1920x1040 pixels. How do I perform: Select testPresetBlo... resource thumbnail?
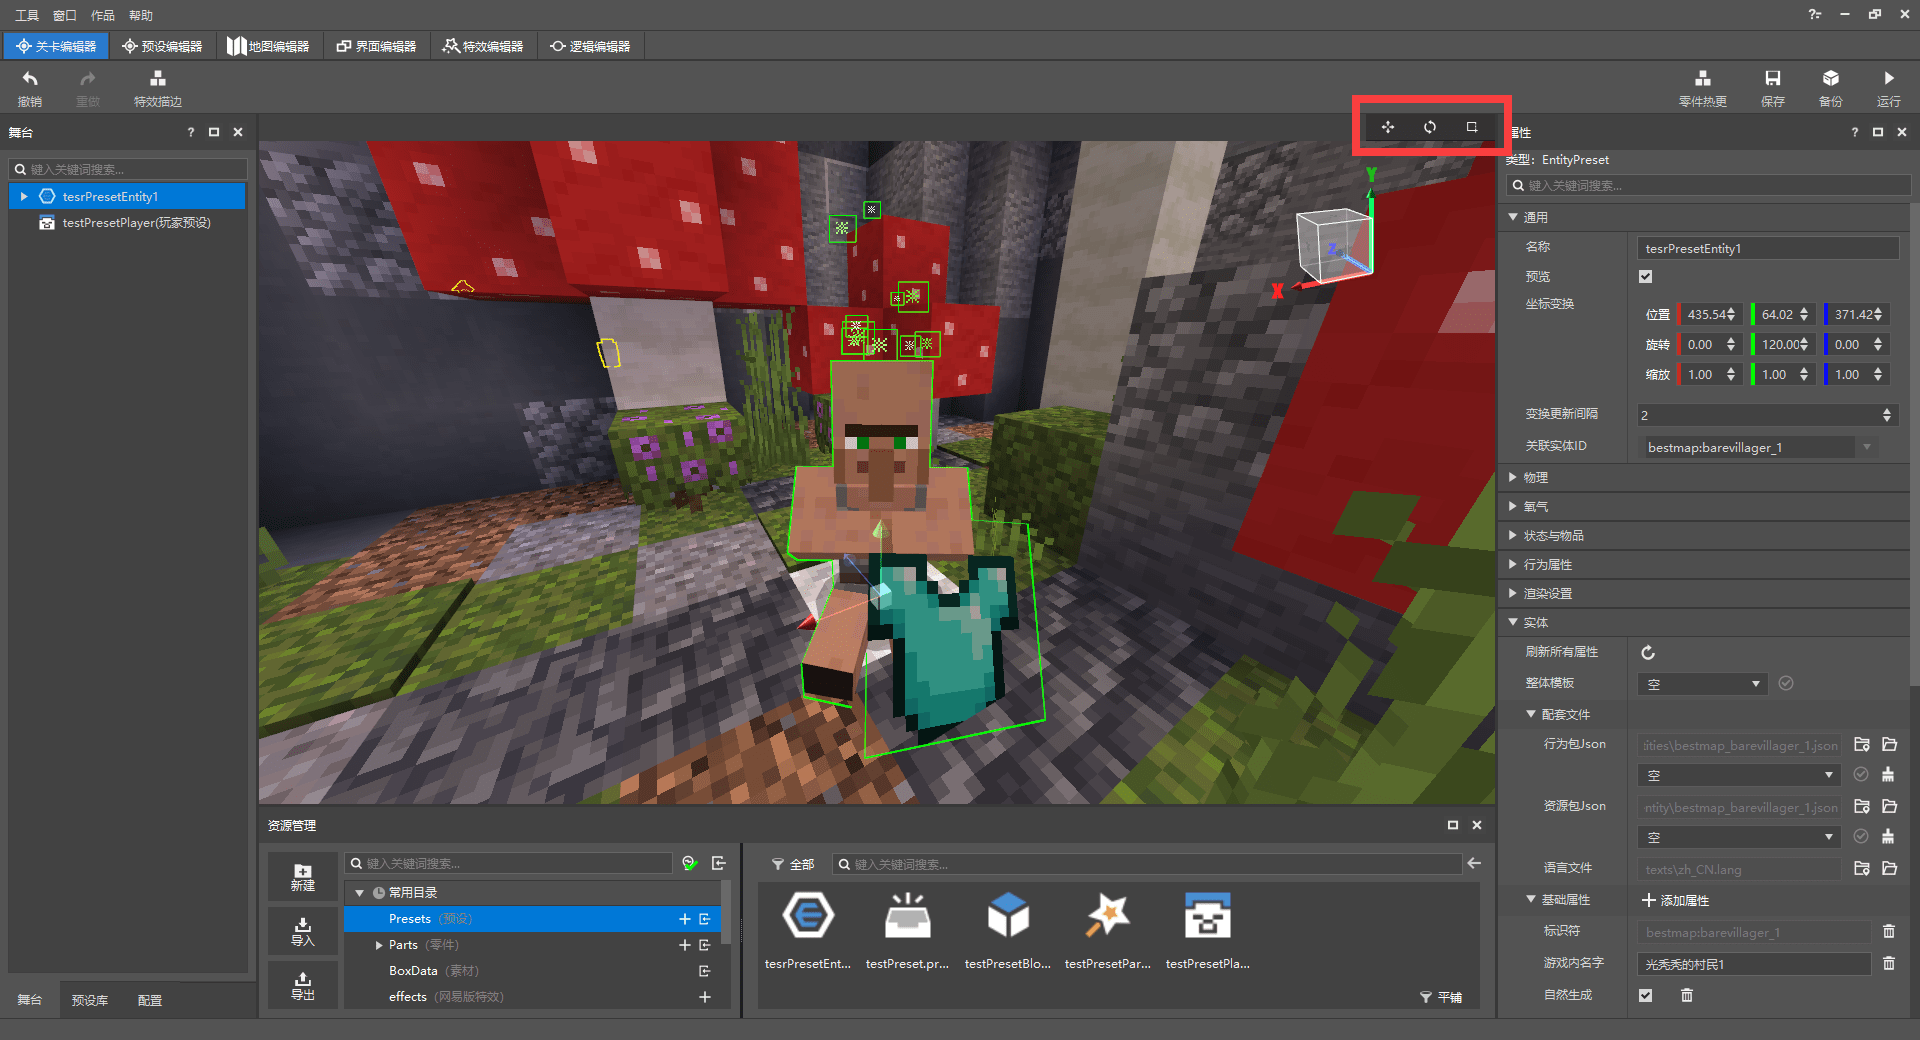pos(1008,931)
